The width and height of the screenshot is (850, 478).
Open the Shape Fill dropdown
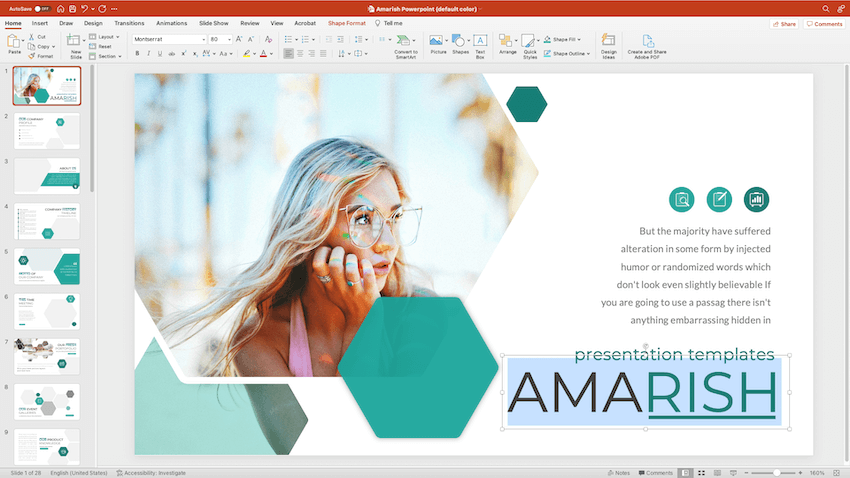(x=562, y=39)
